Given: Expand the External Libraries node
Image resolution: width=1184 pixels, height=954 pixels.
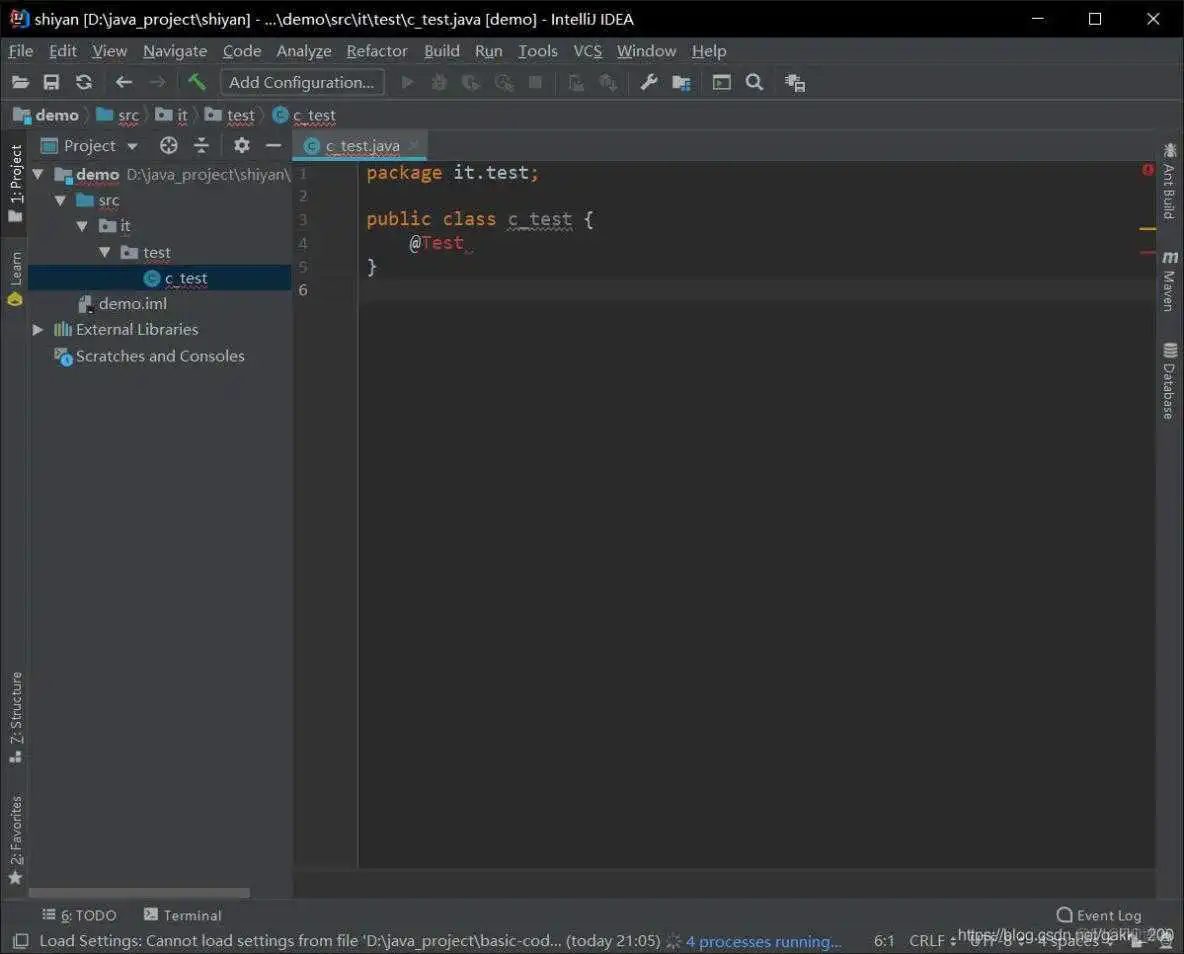Looking at the screenshot, I should coord(37,329).
